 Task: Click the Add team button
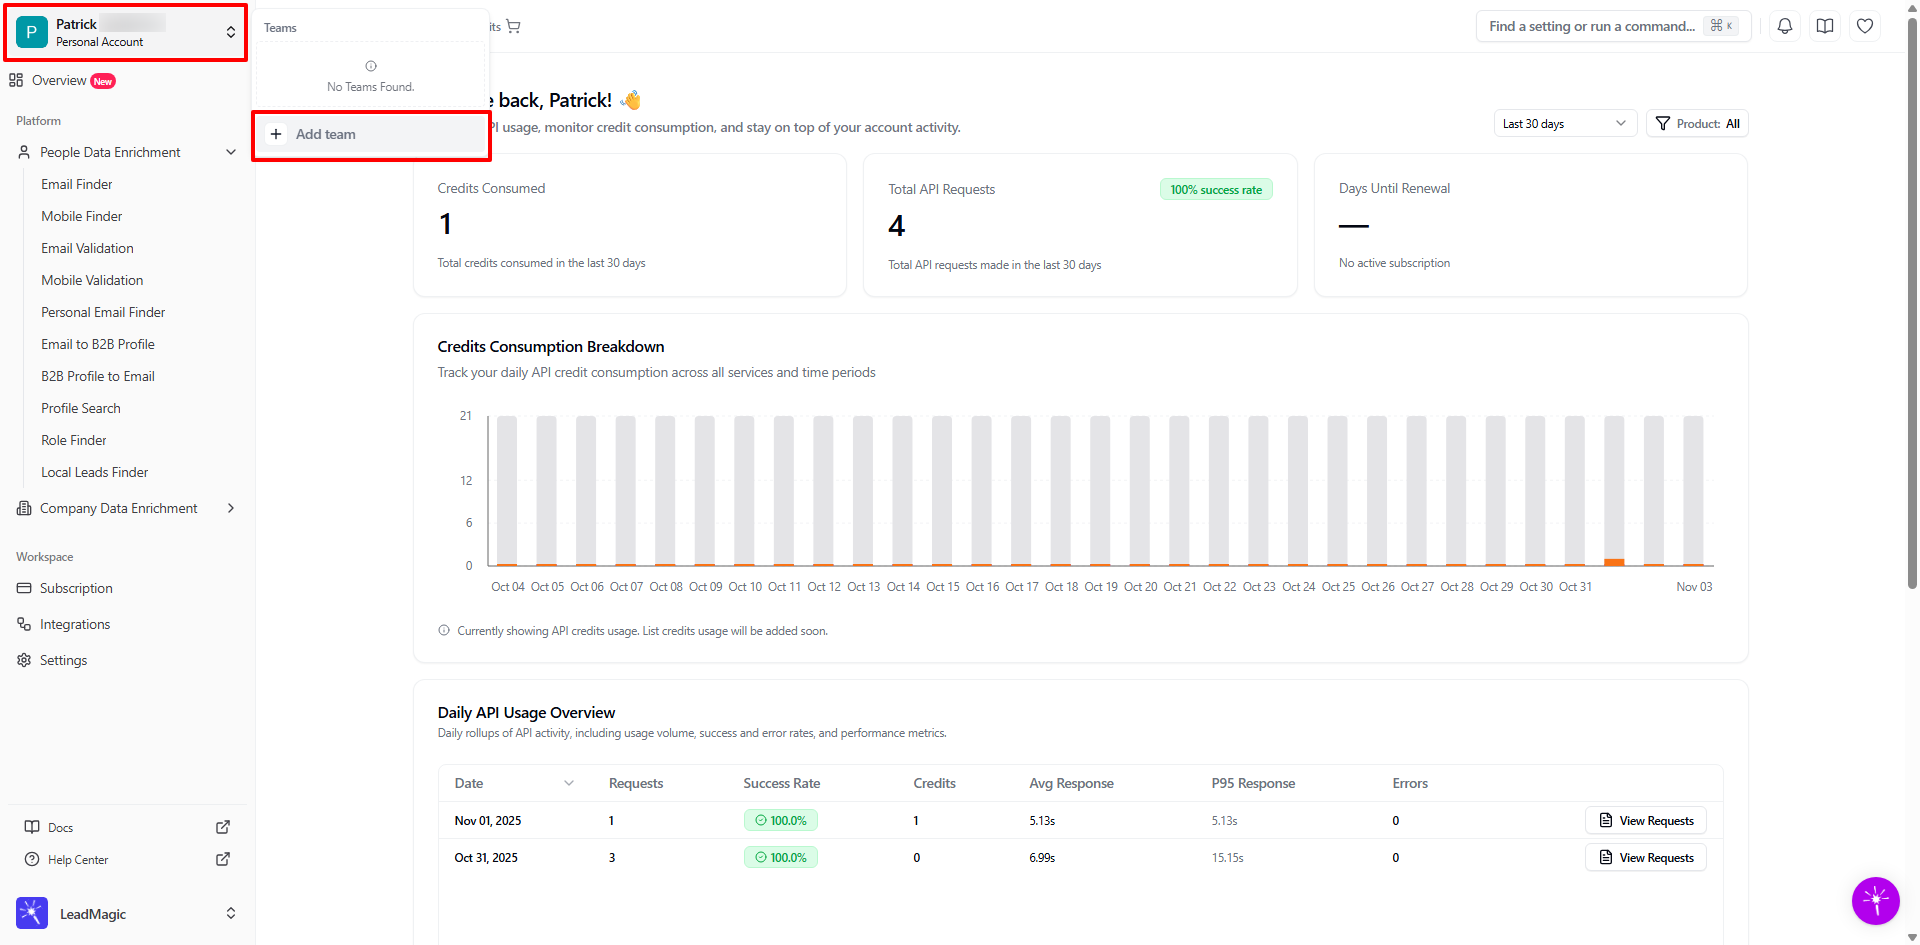point(371,134)
